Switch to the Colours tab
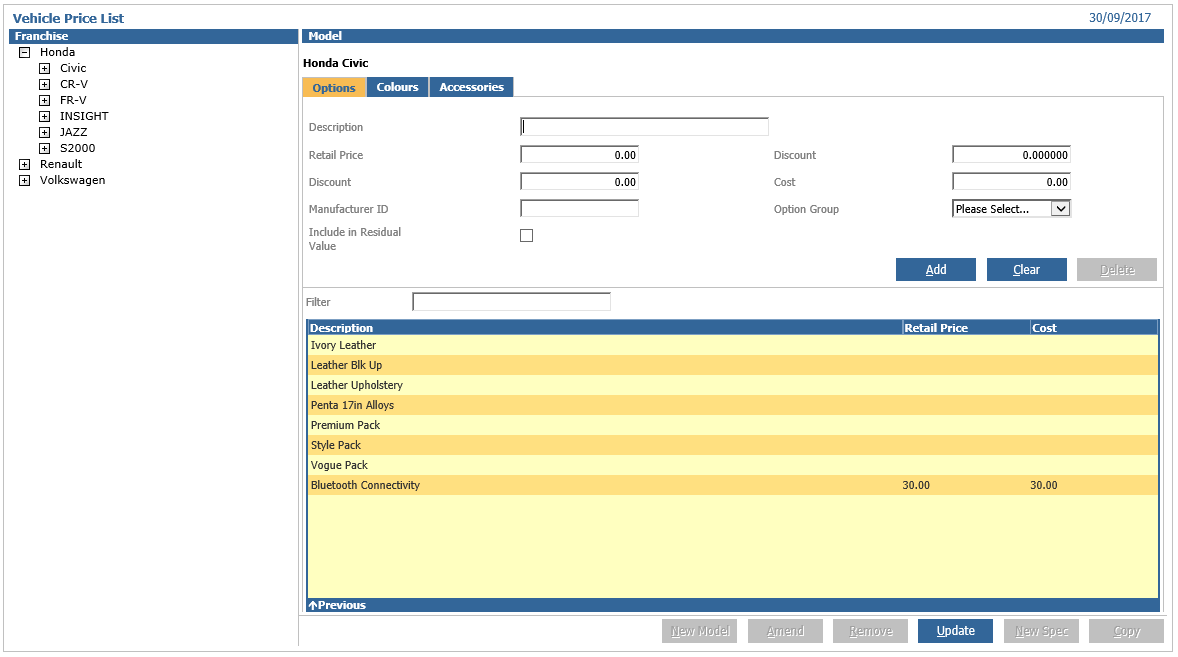 coord(397,87)
